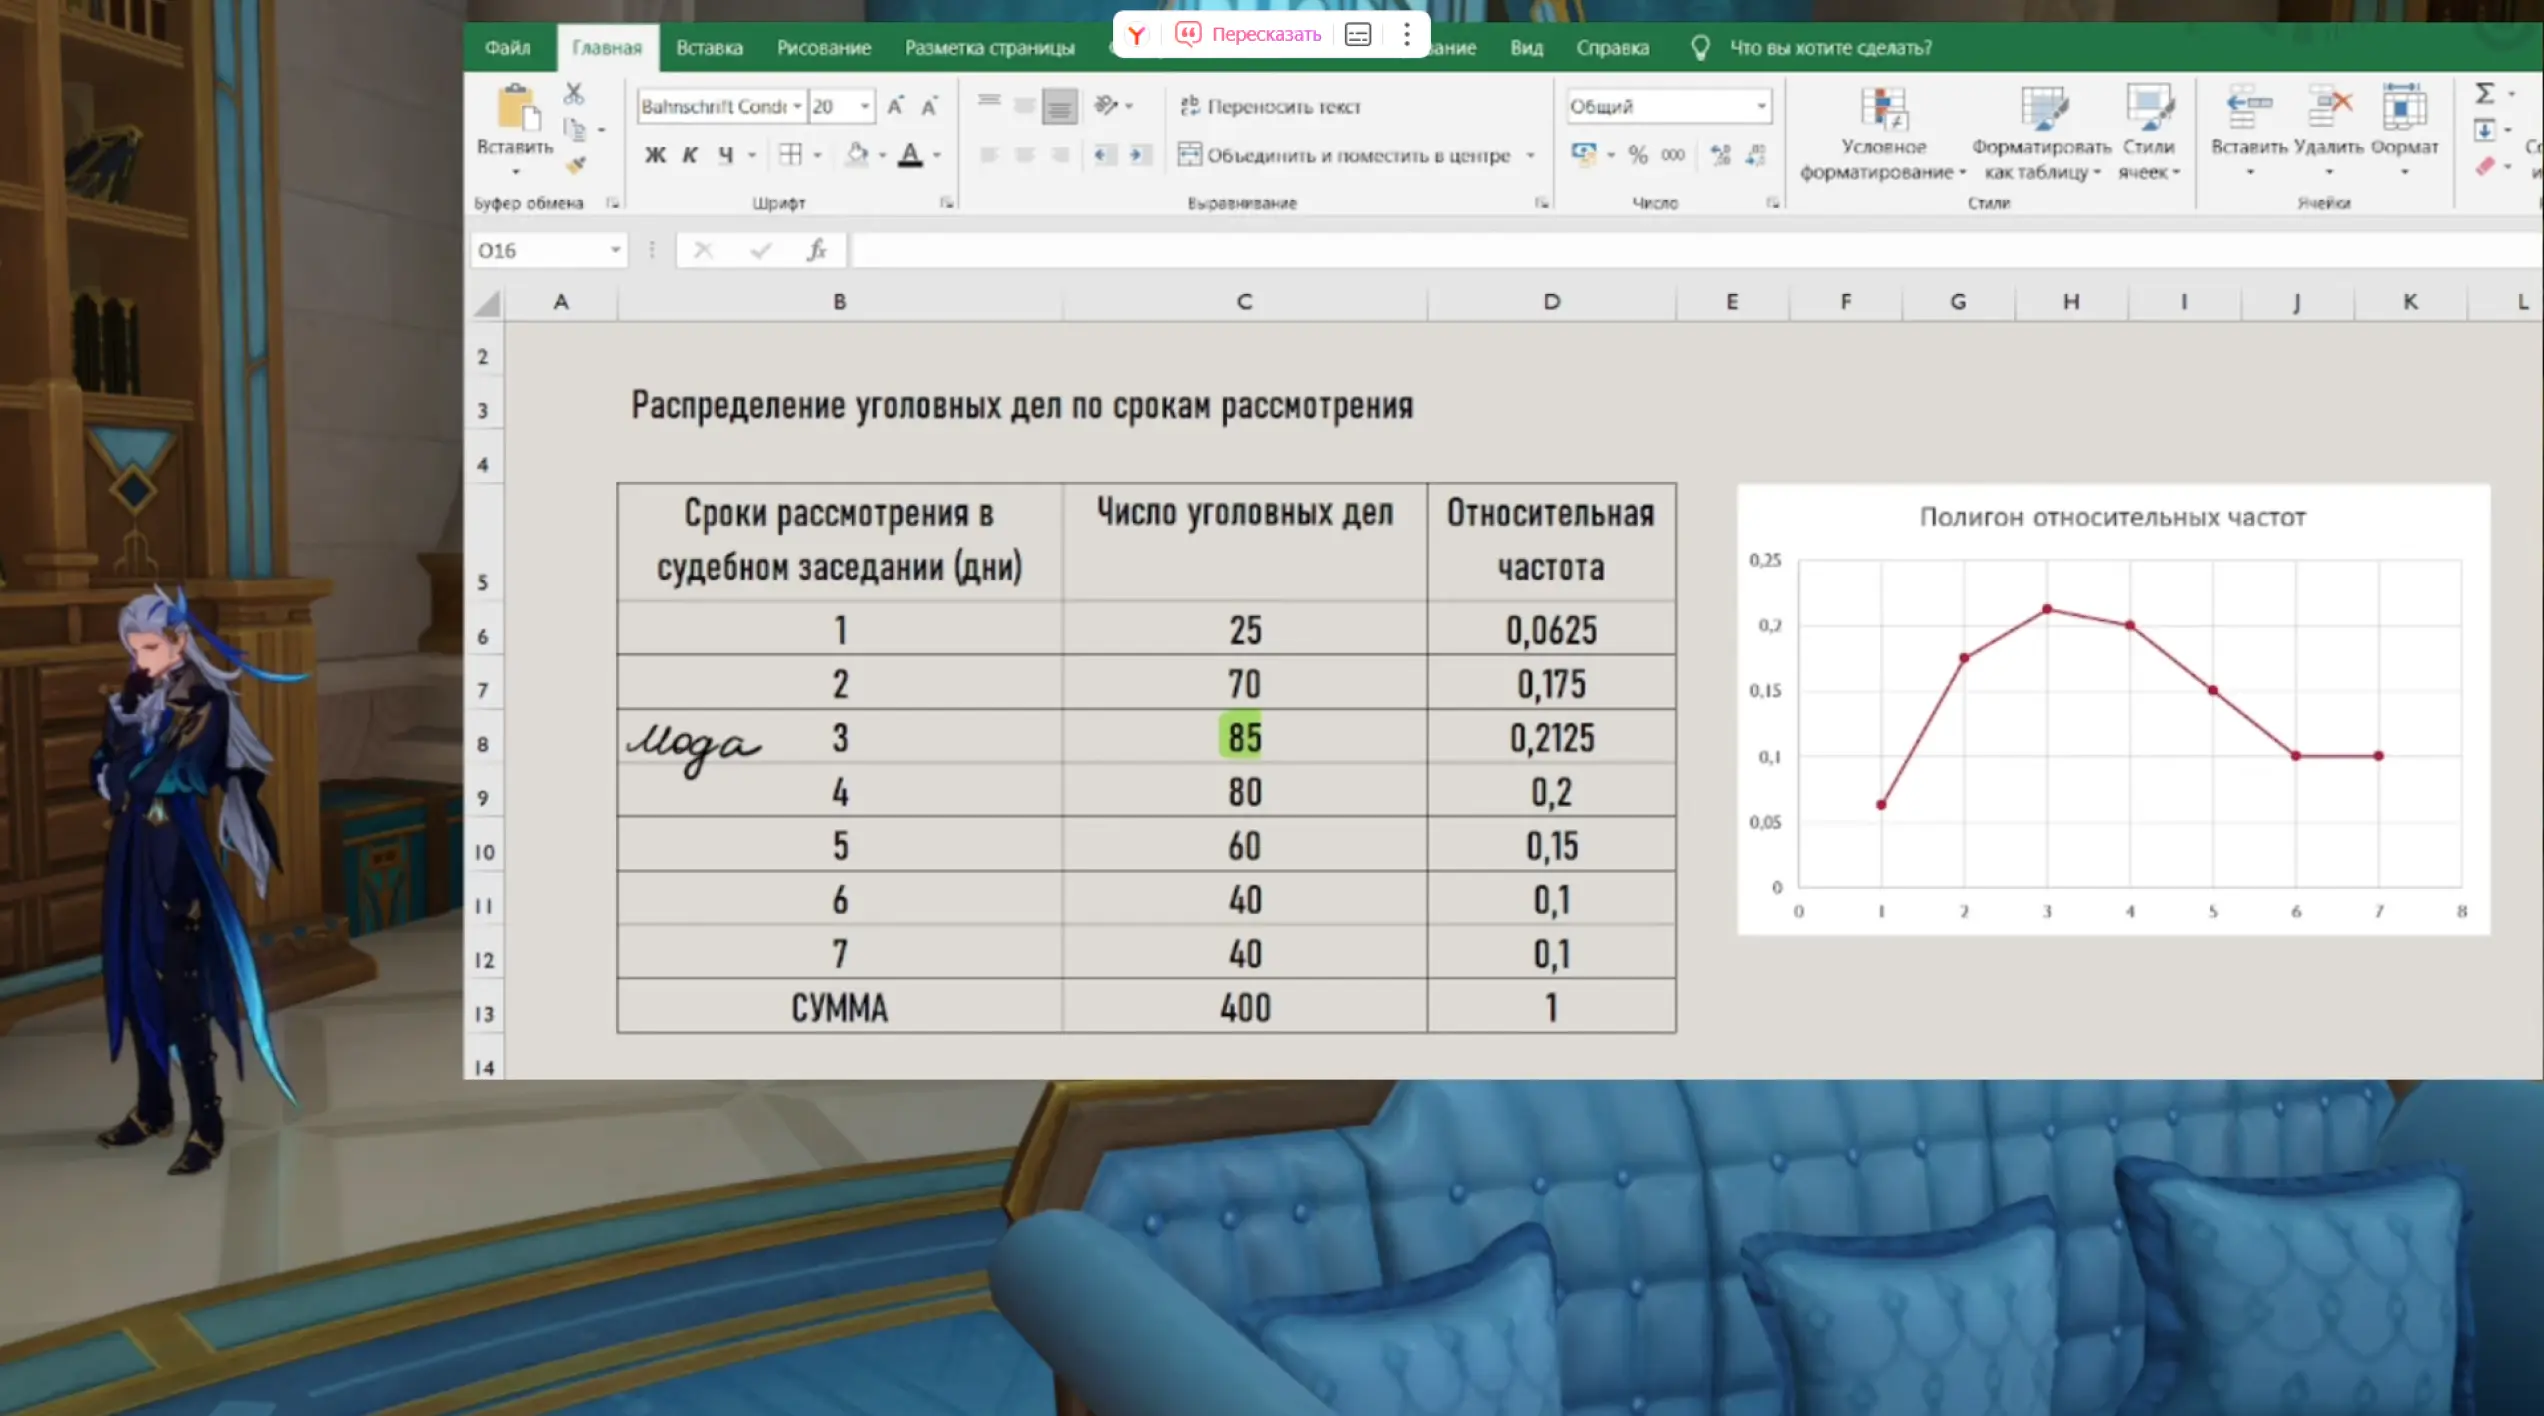Open the number format dropdown (Общий)
Screen dimensions: 2544x1416
[1760, 106]
